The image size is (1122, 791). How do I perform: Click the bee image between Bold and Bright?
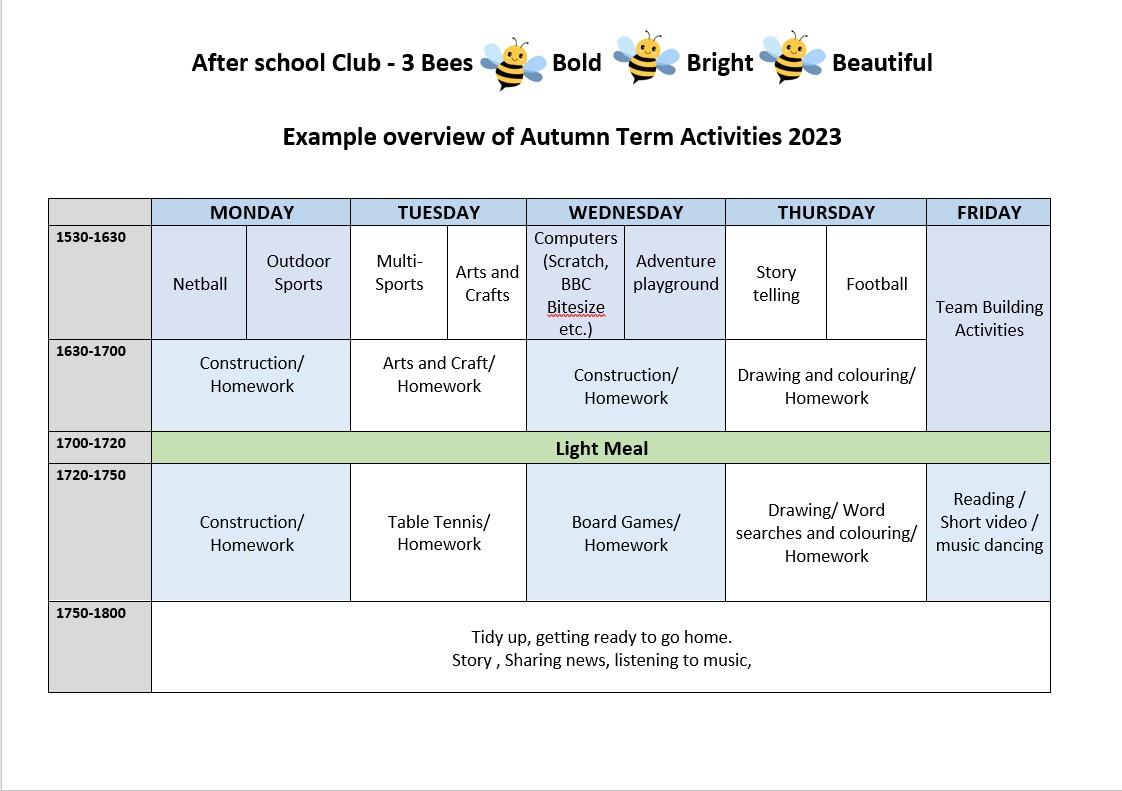tap(645, 59)
